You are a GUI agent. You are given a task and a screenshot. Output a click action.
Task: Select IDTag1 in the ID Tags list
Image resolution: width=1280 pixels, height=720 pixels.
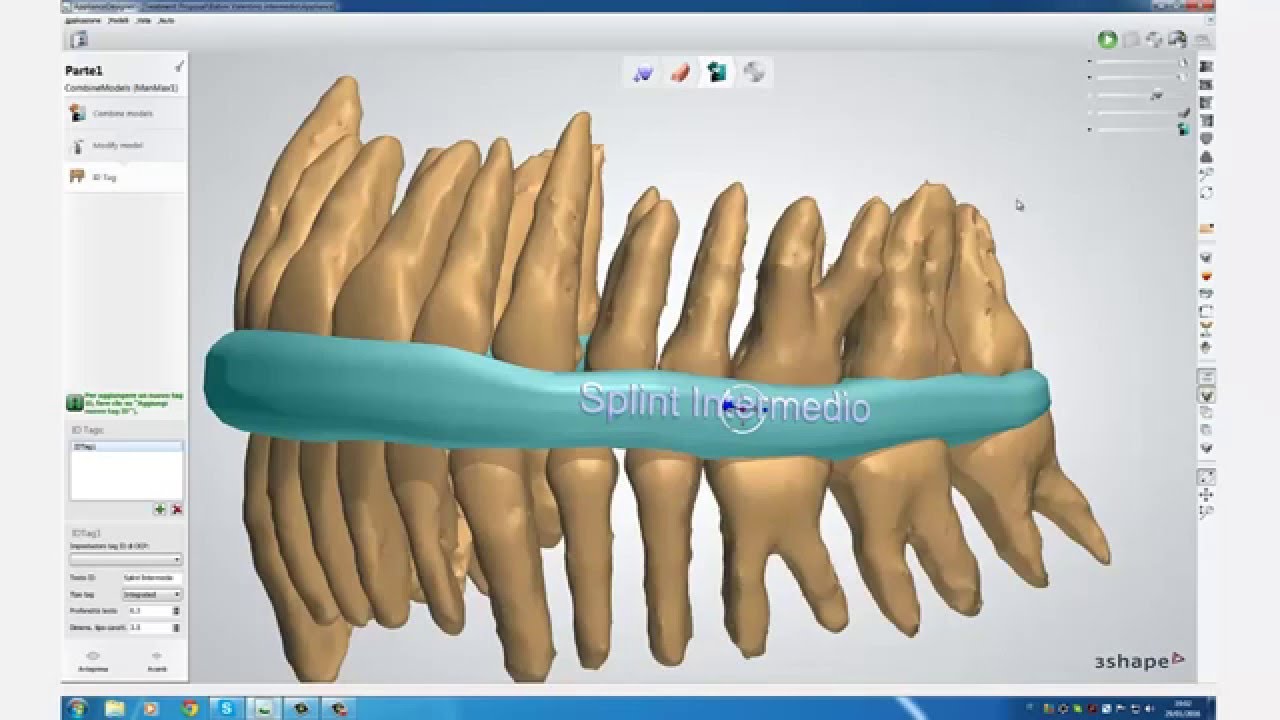[126, 447]
